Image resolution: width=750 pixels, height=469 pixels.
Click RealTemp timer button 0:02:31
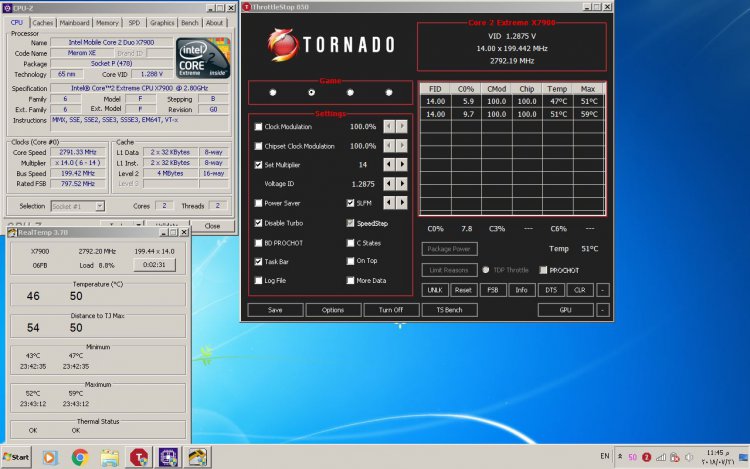(154, 265)
